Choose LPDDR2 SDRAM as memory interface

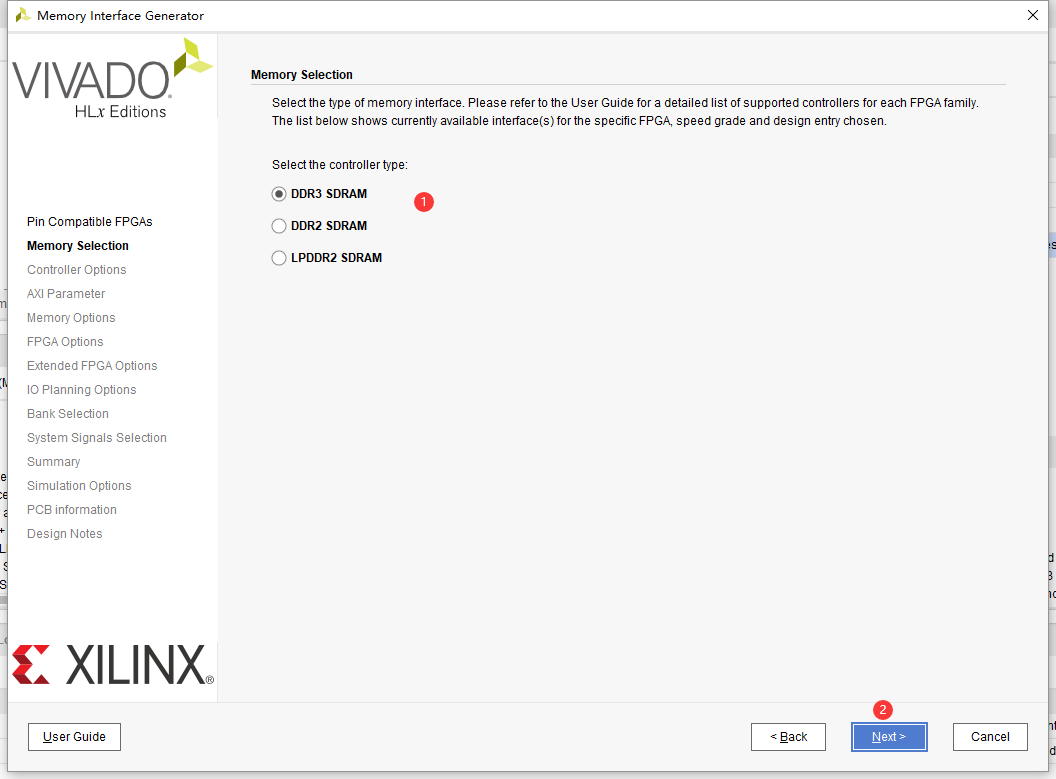278,258
